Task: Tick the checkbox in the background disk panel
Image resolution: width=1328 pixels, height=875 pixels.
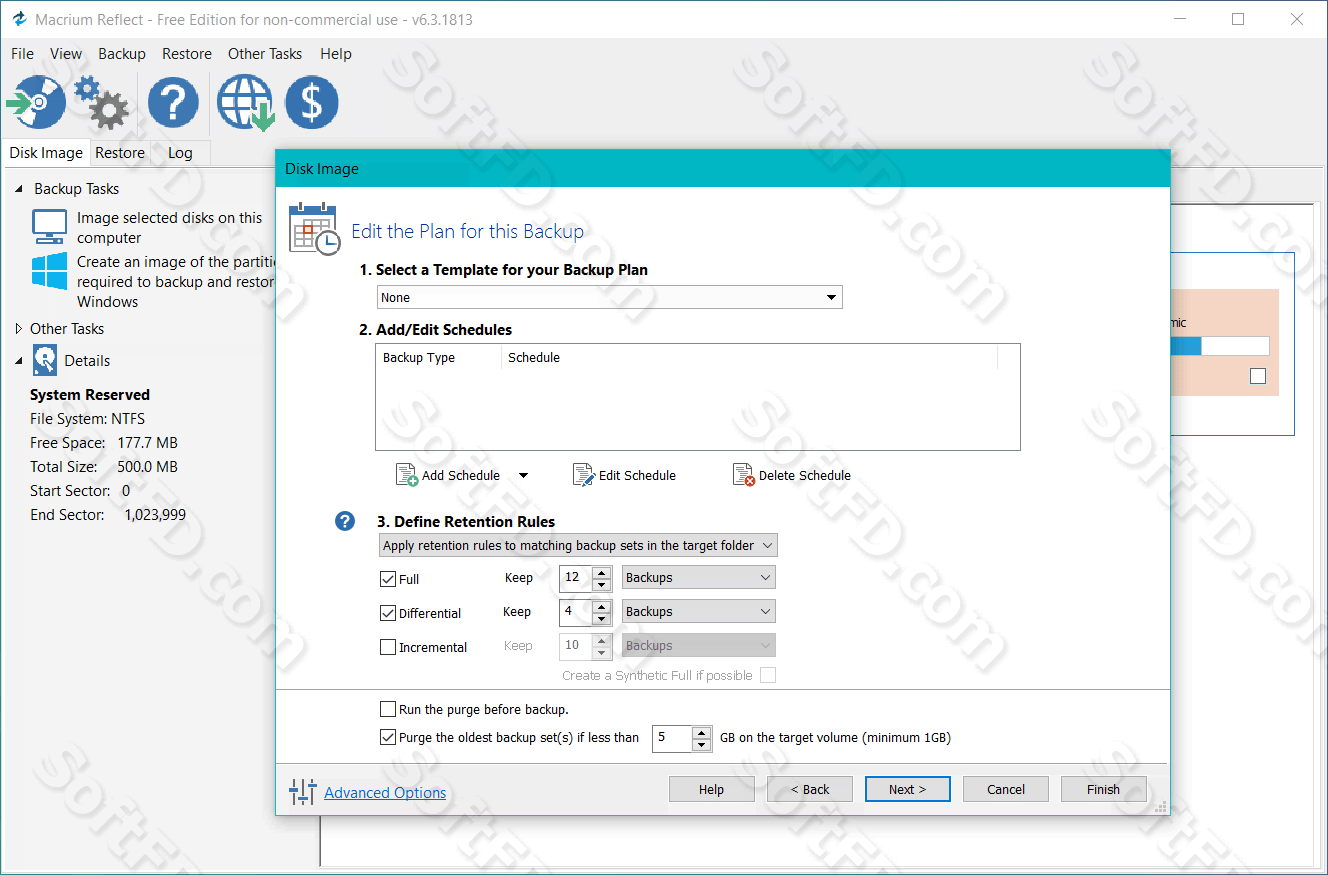Action: [x=1258, y=376]
